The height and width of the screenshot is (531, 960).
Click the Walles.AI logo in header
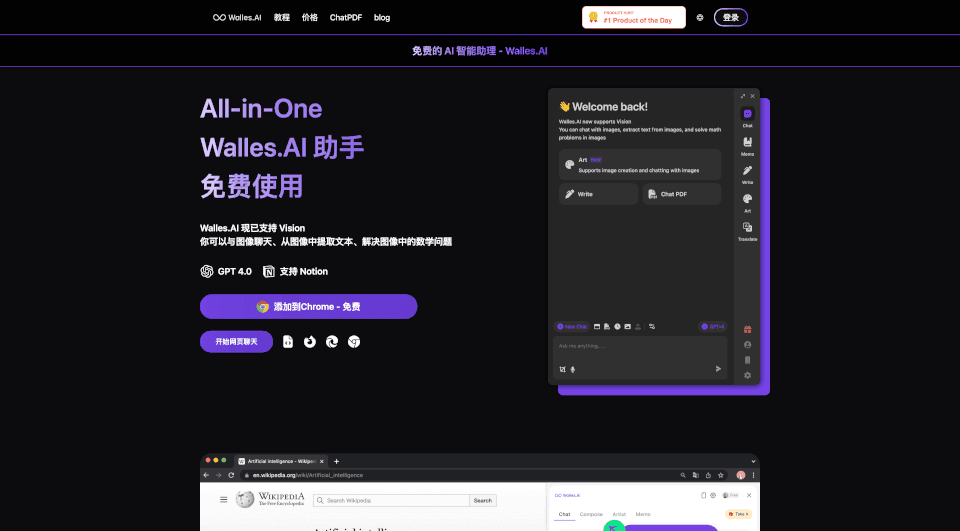tap(237, 17)
